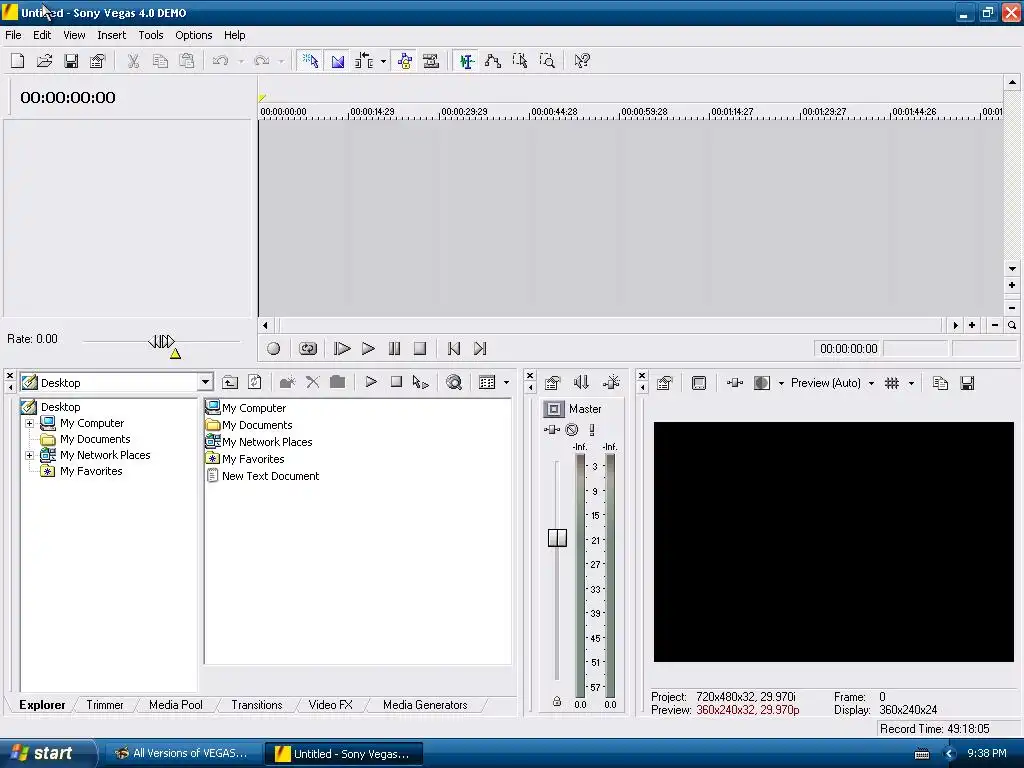Open the Tools menu
1024x768 pixels.
tap(151, 35)
